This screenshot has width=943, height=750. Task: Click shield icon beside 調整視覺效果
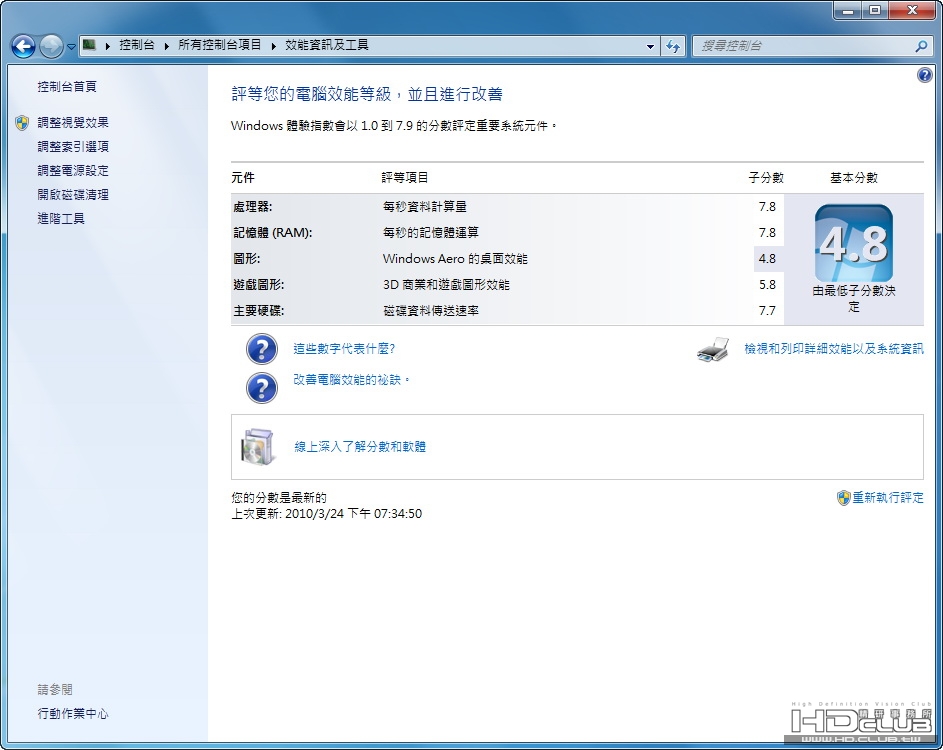pyautogui.click(x=22, y=123)
